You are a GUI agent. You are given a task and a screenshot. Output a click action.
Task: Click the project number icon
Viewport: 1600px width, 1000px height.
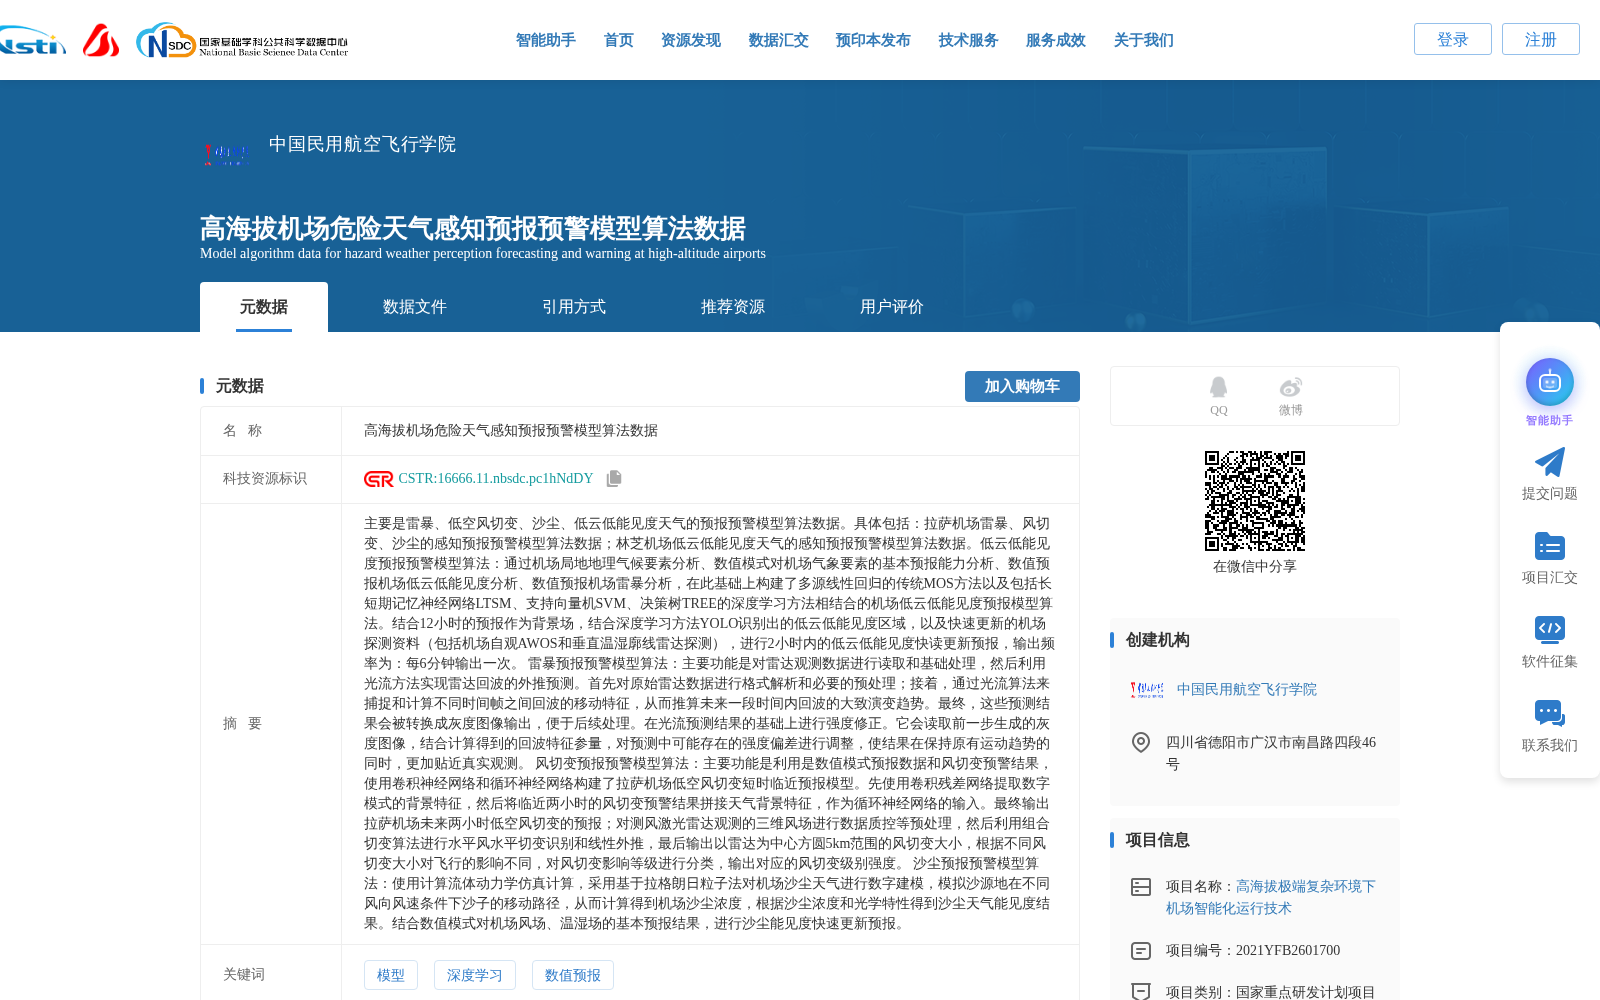coord(1141,951)
